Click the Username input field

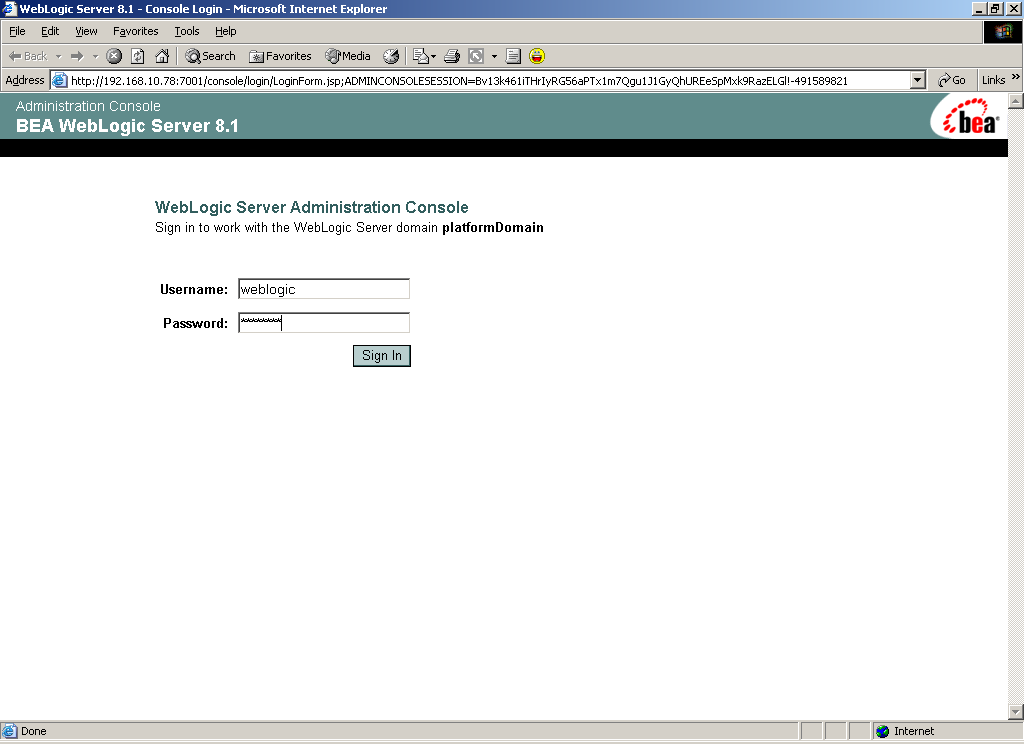click(x=324, y=289)
